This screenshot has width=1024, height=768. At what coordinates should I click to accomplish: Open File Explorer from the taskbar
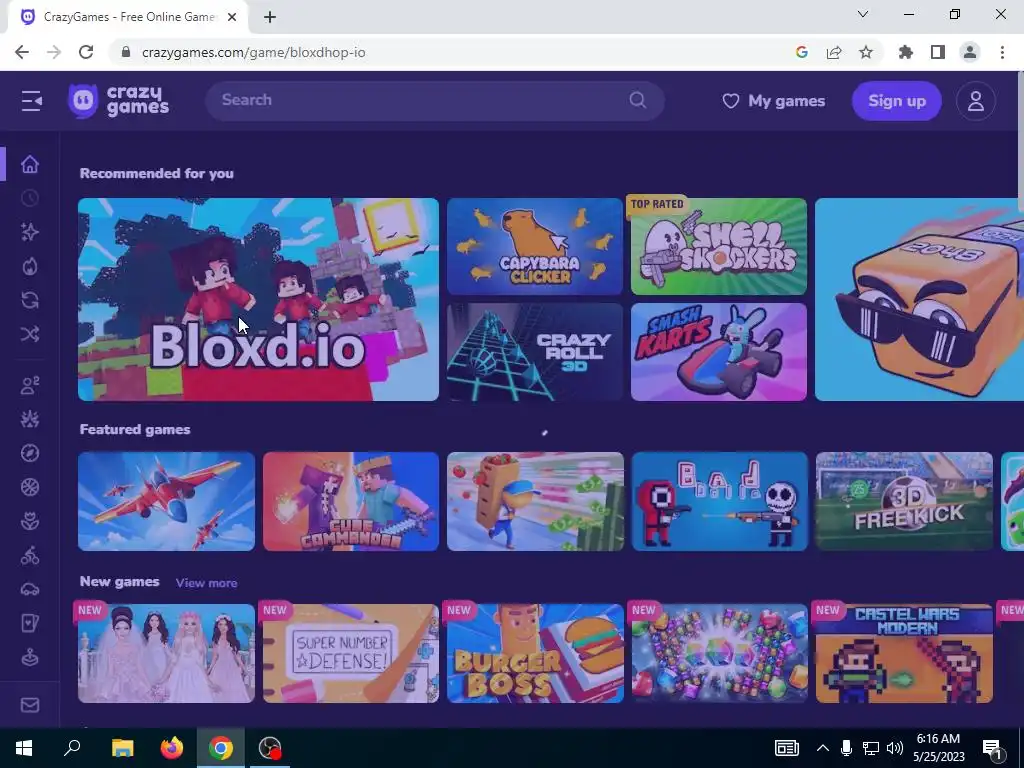[122, 748]
